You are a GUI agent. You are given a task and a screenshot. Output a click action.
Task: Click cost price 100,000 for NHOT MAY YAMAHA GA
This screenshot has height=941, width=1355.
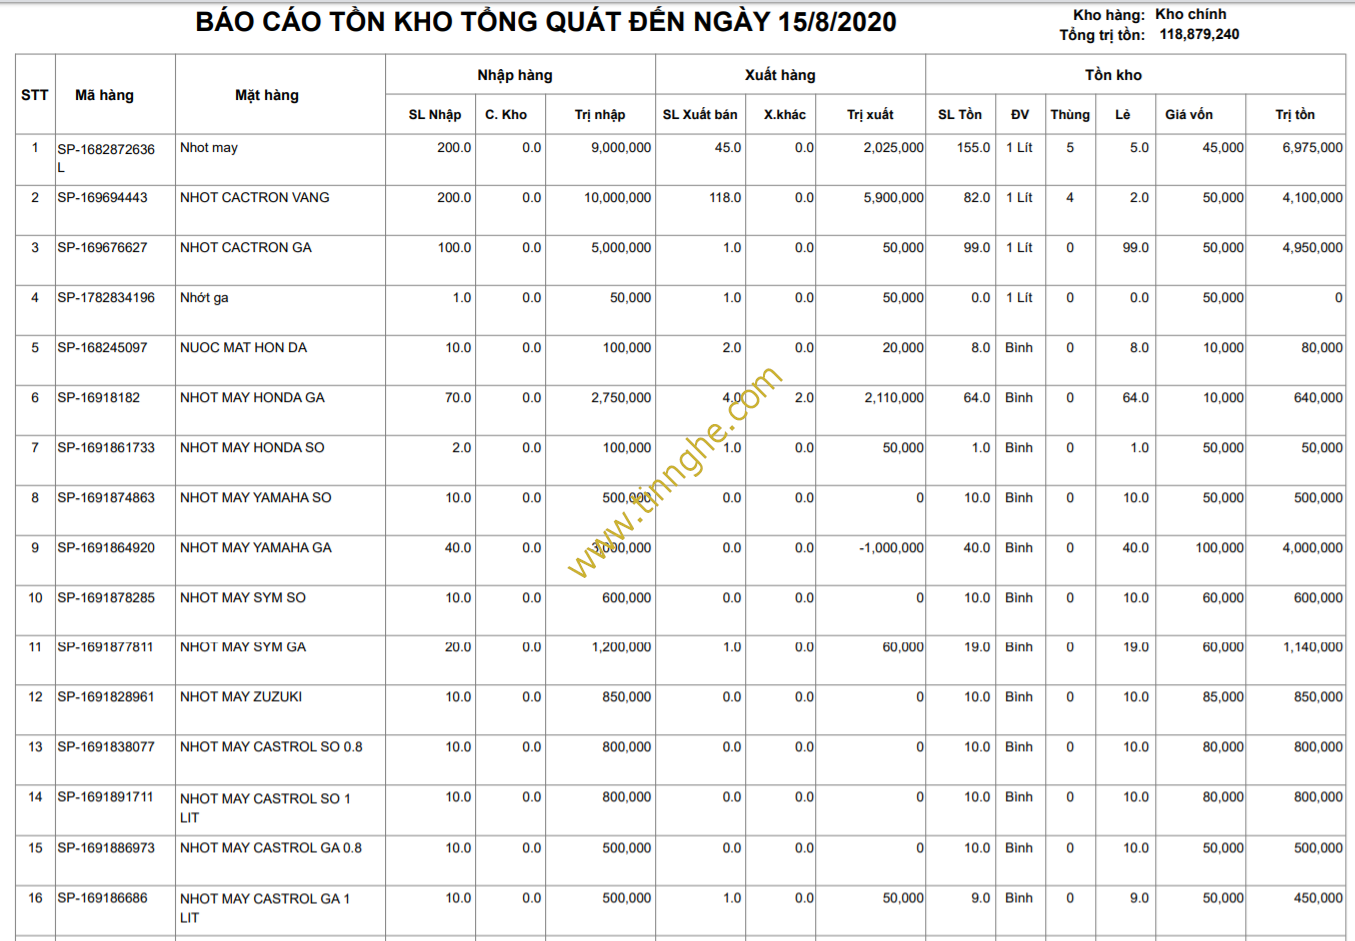1220,548
